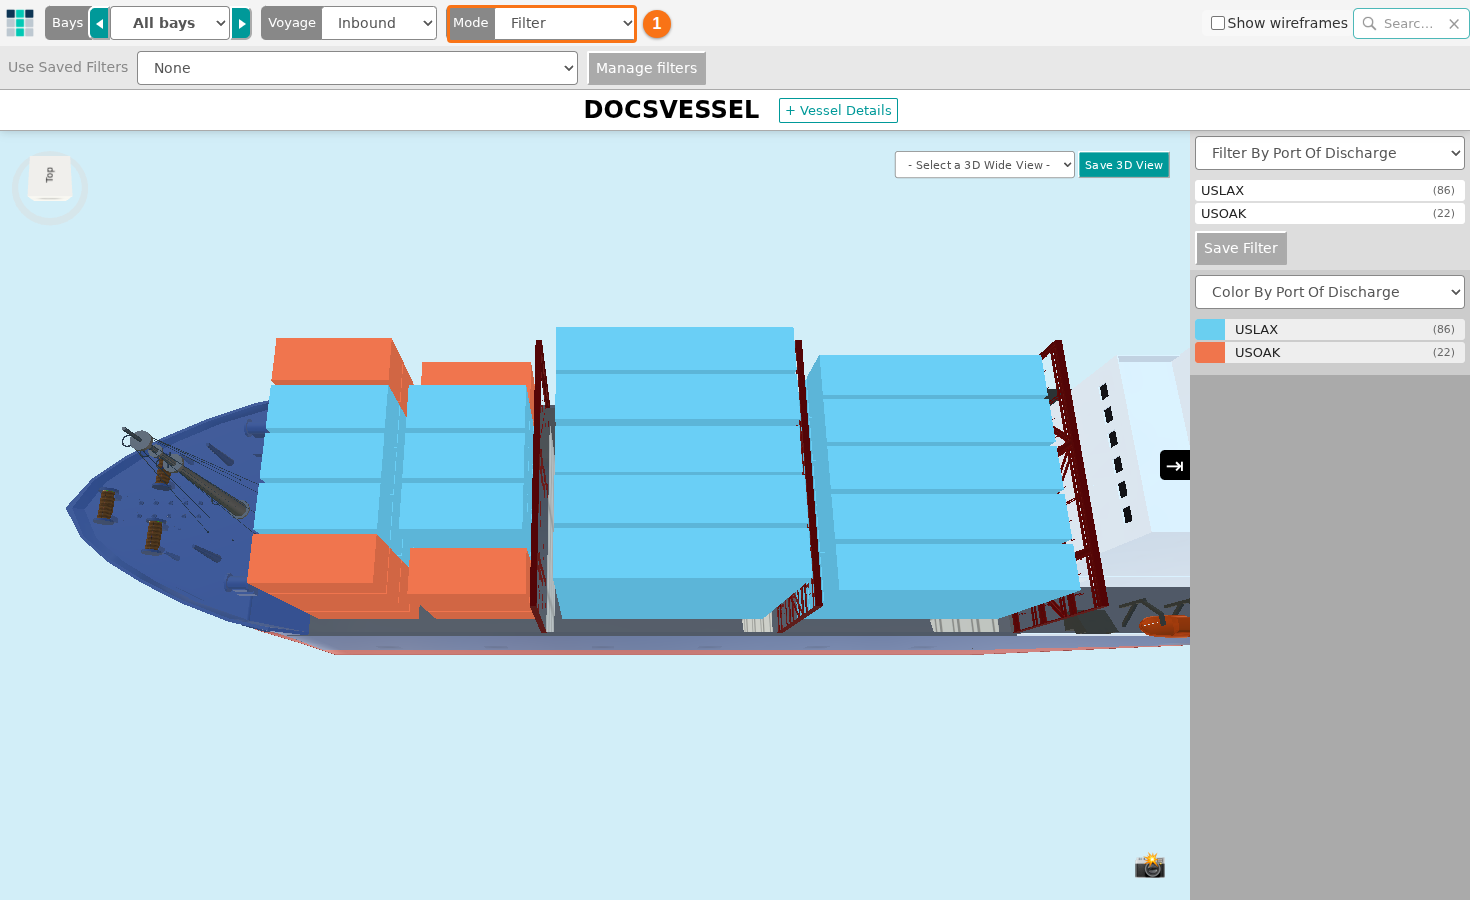Image resolution: width=1470 pixels, height=900 pixels.
Task: Open the Select a 3D Wide View dropdown
Action: 985,165
